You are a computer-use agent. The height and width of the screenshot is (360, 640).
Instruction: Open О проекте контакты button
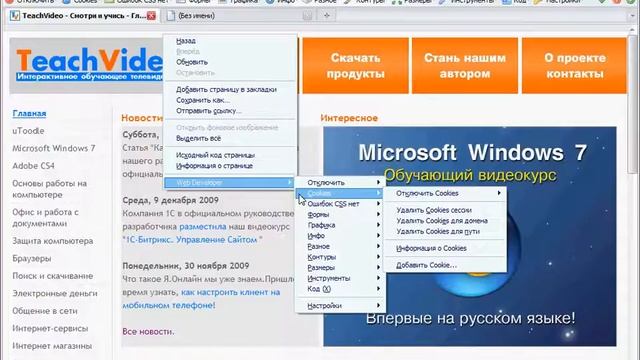[x=574, y=66]
